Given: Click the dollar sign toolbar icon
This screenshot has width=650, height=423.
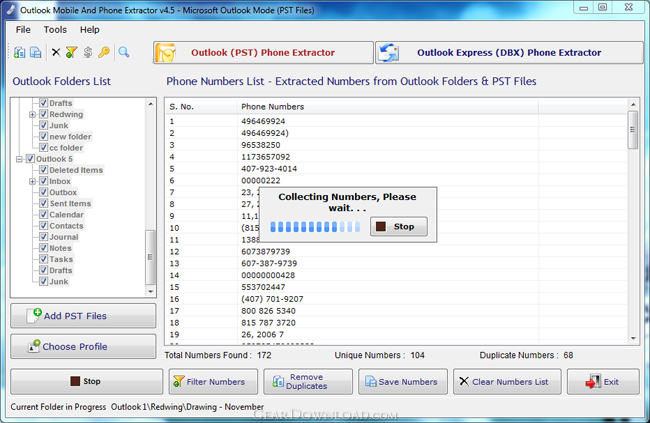Looking at the screenshot, I should (87, 52).
